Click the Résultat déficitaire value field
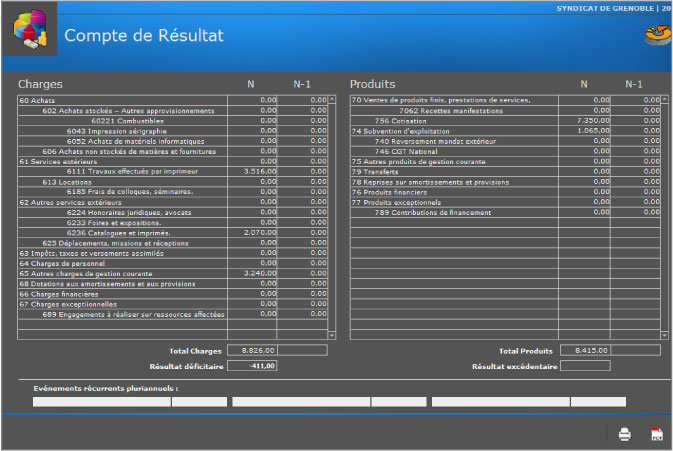673x451 pixels. [252, 366]
